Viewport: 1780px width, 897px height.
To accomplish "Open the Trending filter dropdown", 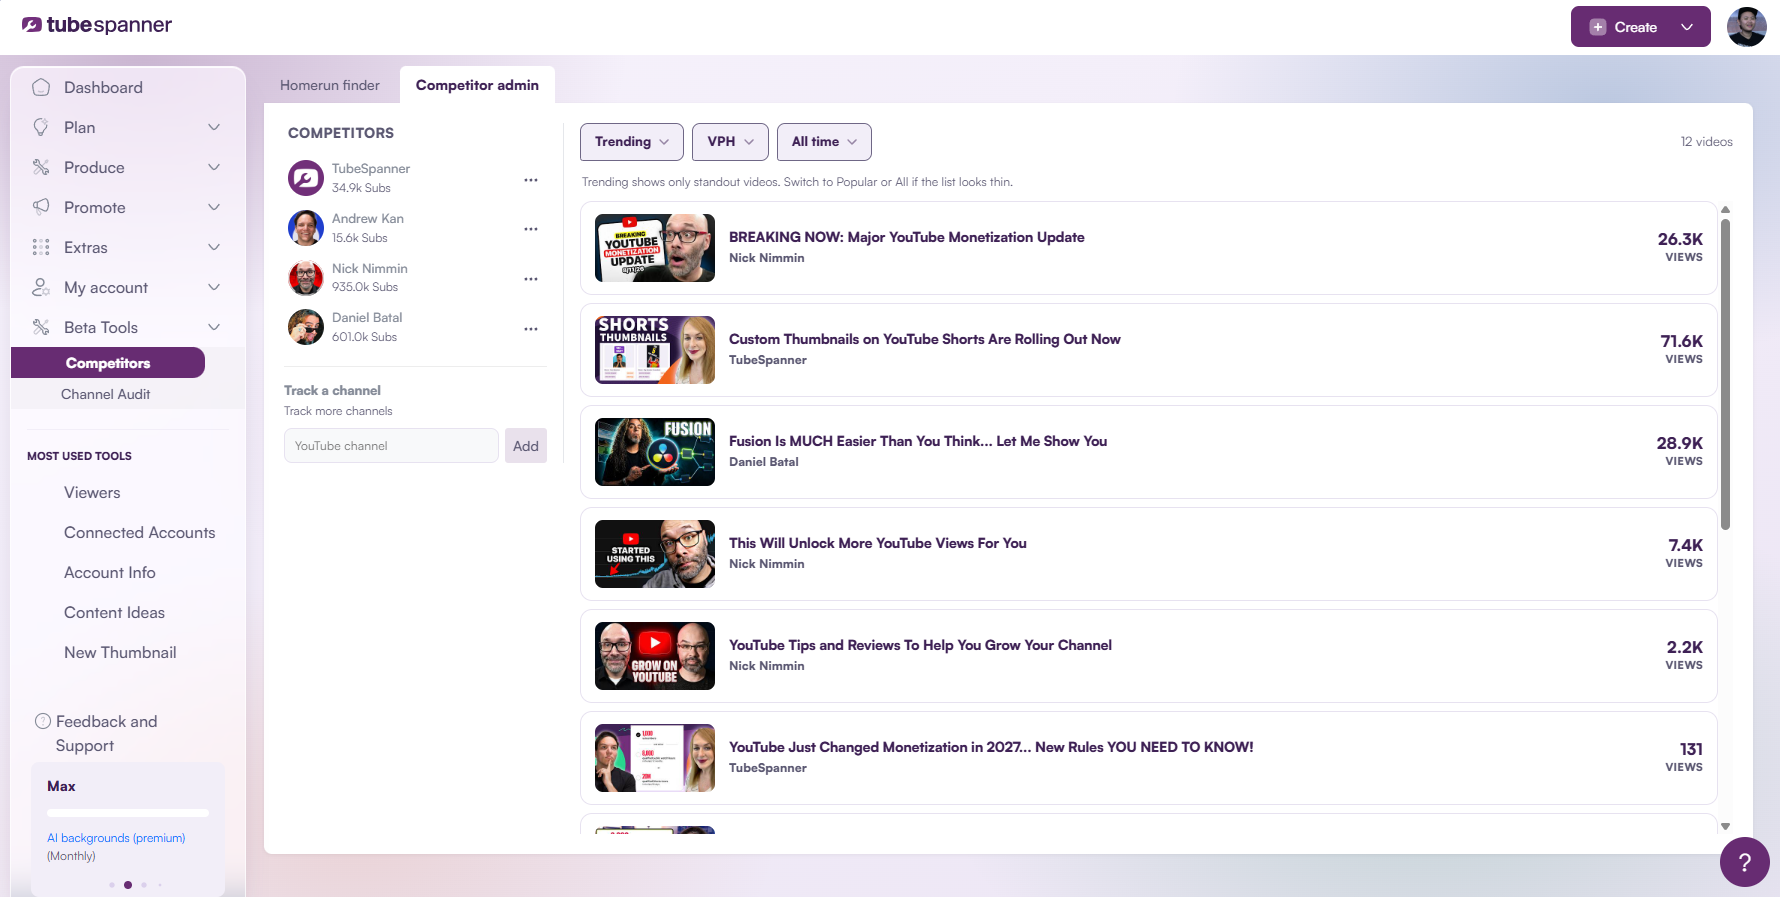I will [x=632, y=142].
